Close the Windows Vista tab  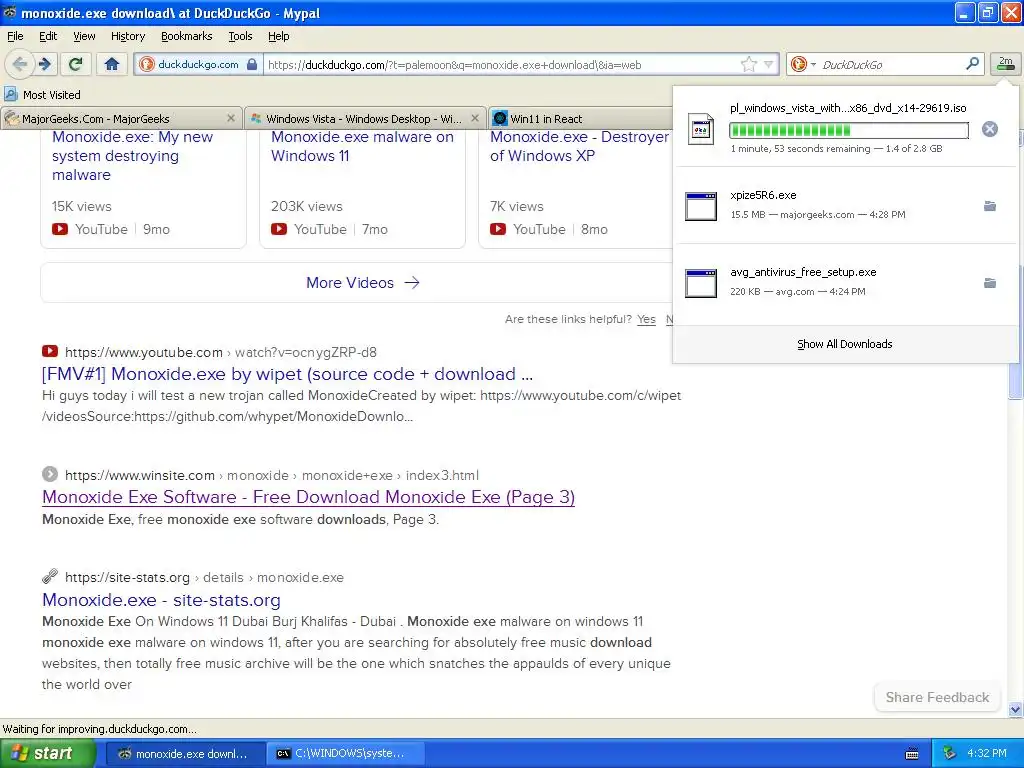[475, 118]
